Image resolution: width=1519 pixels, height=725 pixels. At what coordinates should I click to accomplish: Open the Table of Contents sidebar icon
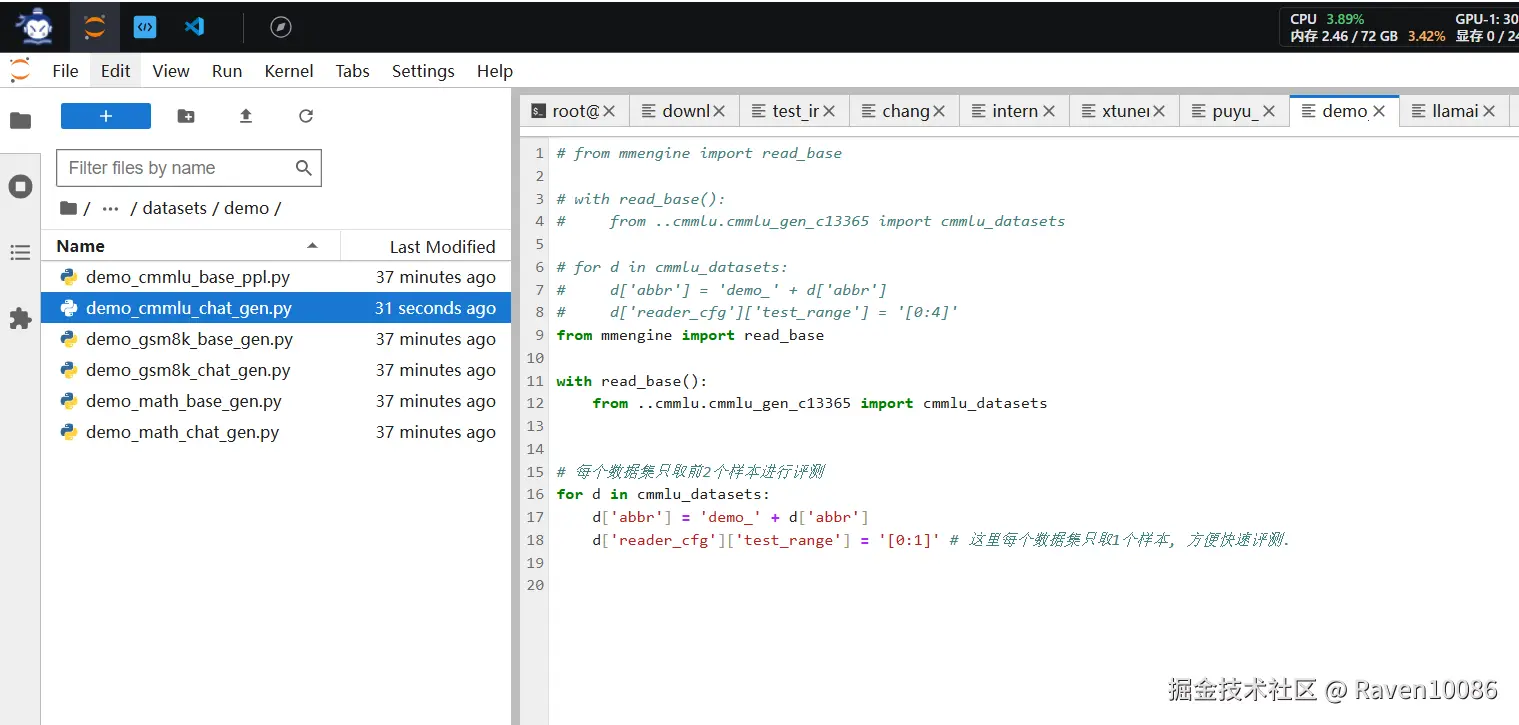(x=20, y=253)
